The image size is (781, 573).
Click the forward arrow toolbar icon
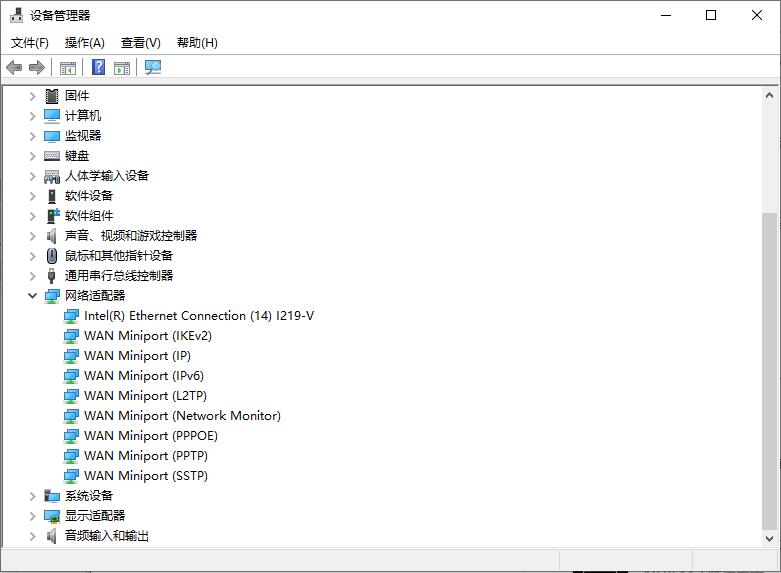pyautogui.click(x=37, y=67)
